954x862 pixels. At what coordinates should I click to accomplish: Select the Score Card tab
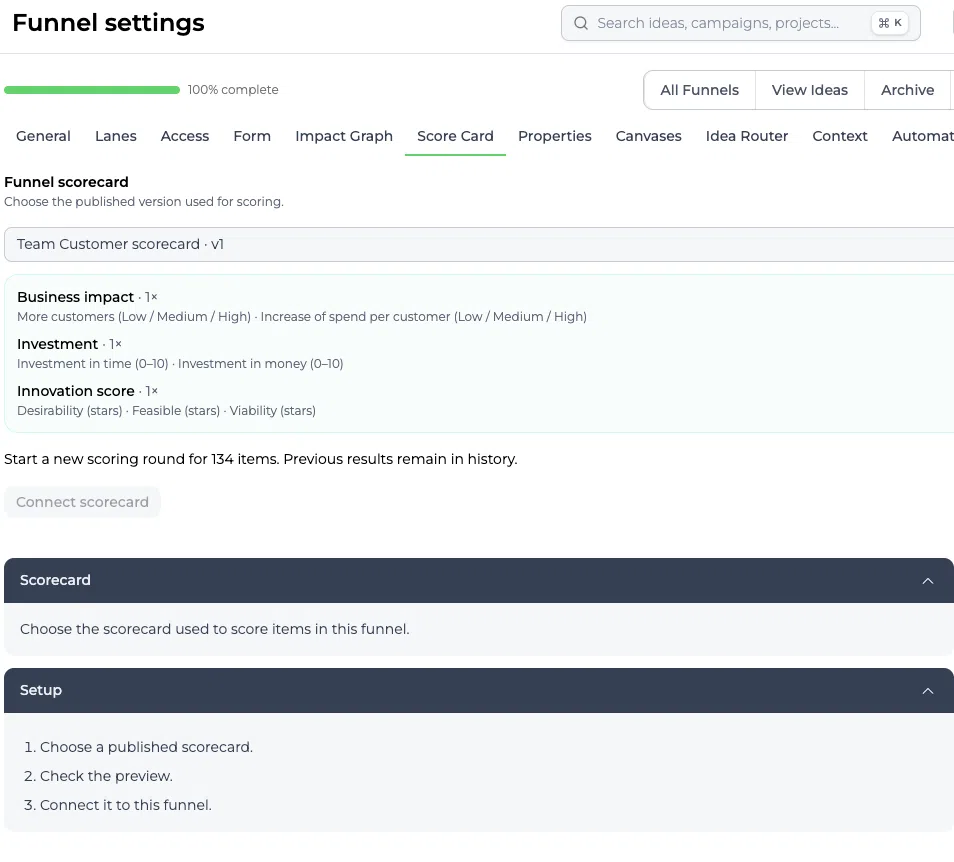(455, 136)
